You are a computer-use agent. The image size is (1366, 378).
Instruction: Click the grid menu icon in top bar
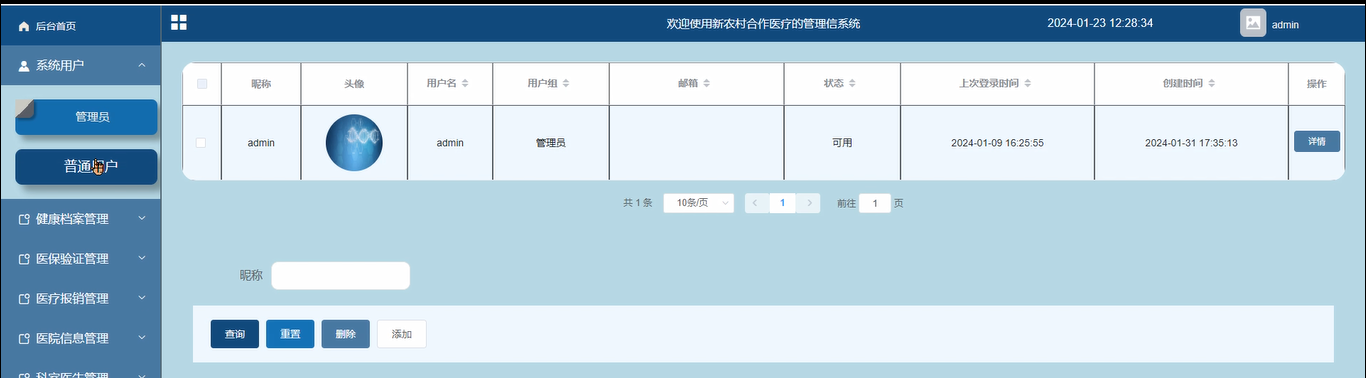[179, 22]
